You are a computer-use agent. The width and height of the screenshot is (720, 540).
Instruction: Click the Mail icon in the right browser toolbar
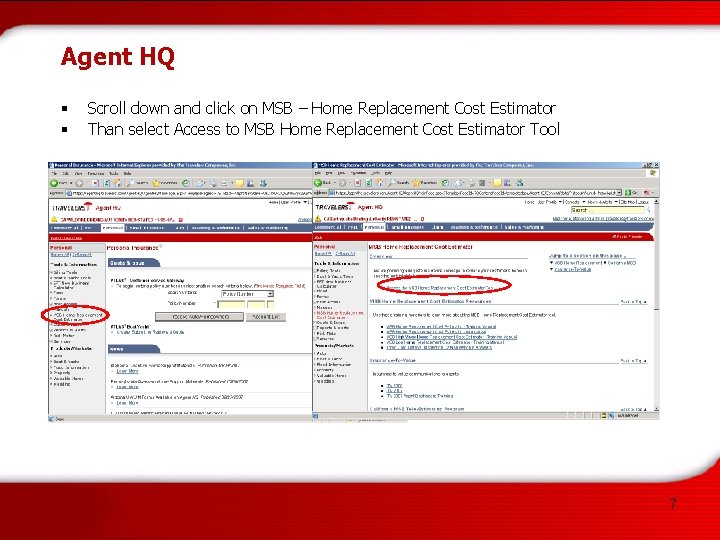coord(461,183)
